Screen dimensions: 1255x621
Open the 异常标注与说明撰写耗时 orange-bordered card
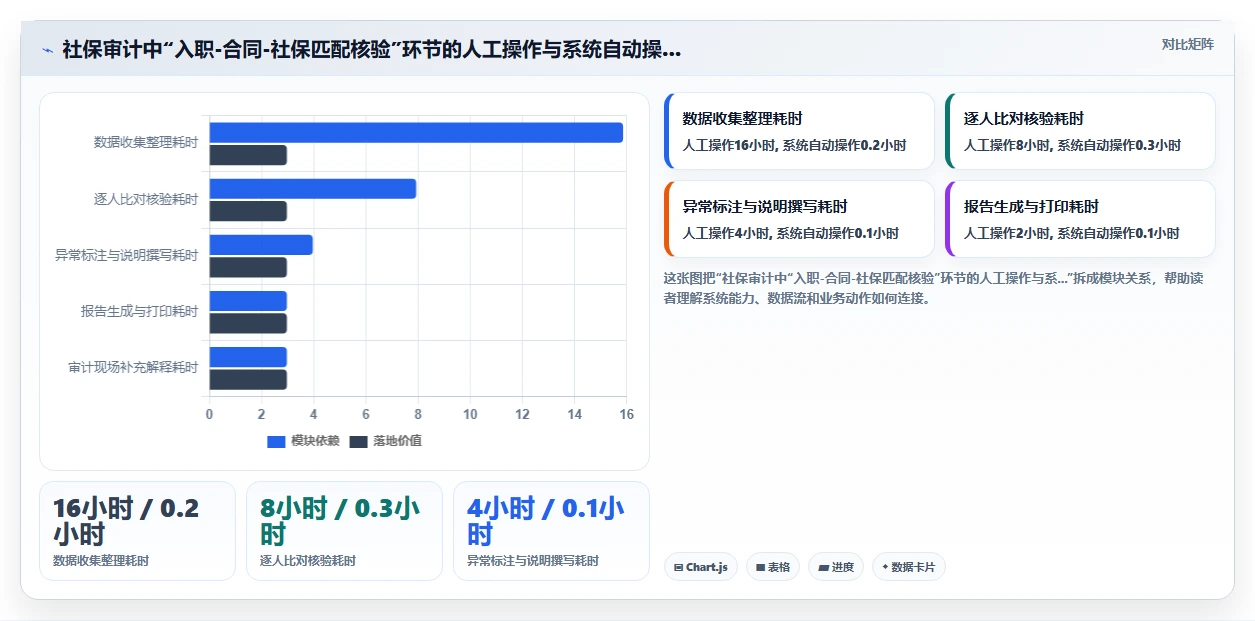pyautogui.click(x=799, y=219)
